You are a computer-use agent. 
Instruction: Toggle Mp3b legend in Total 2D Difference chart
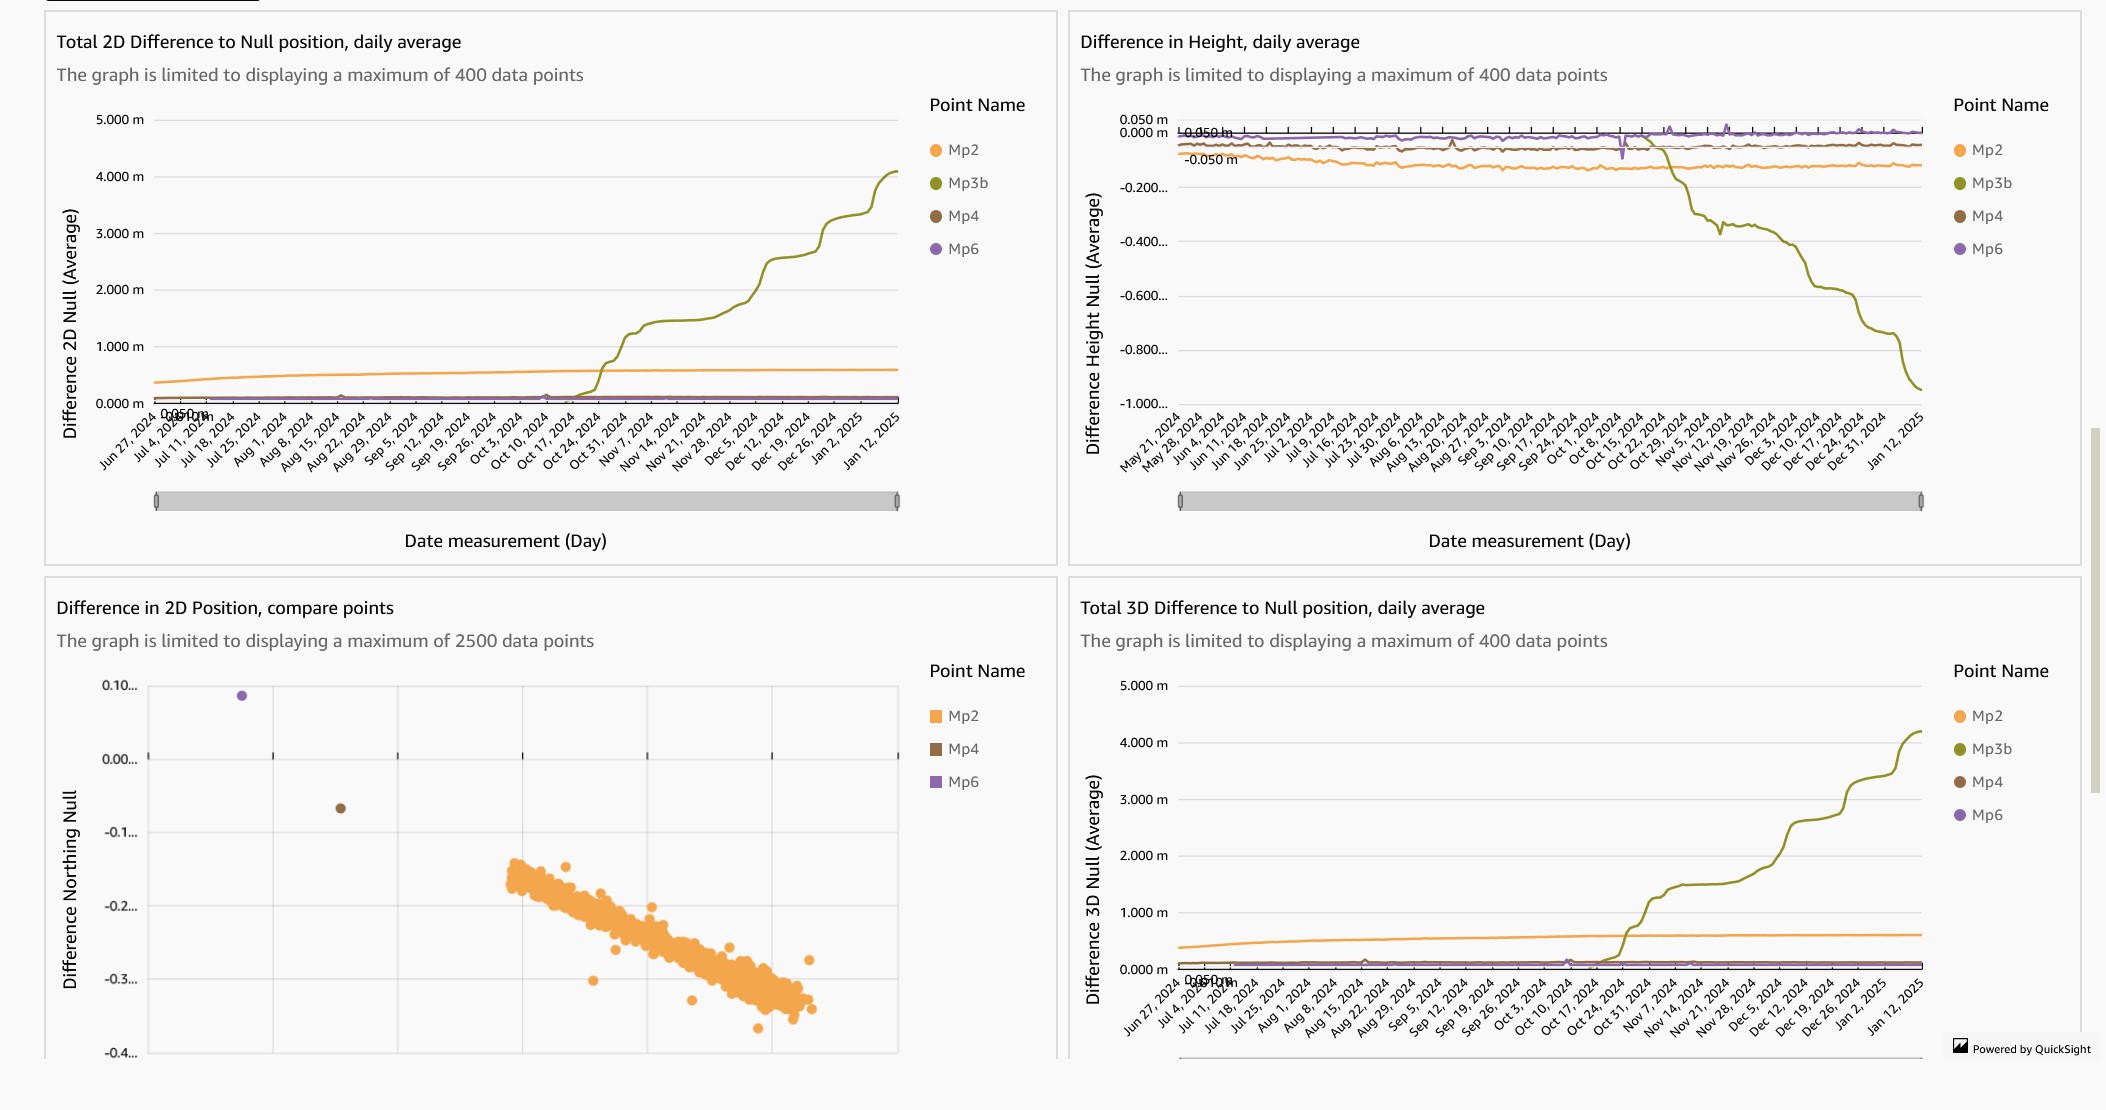click(x=967, y=183)
